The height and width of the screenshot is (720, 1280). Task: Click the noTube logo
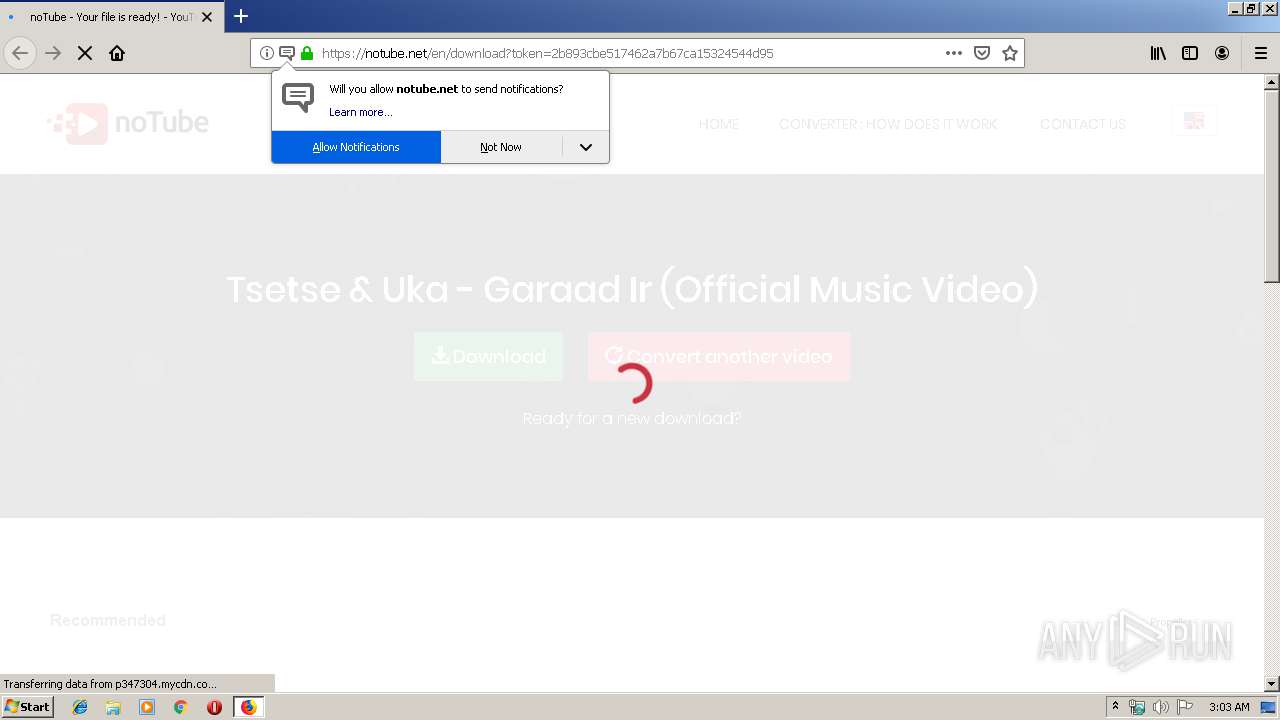[x=128, y=123]
